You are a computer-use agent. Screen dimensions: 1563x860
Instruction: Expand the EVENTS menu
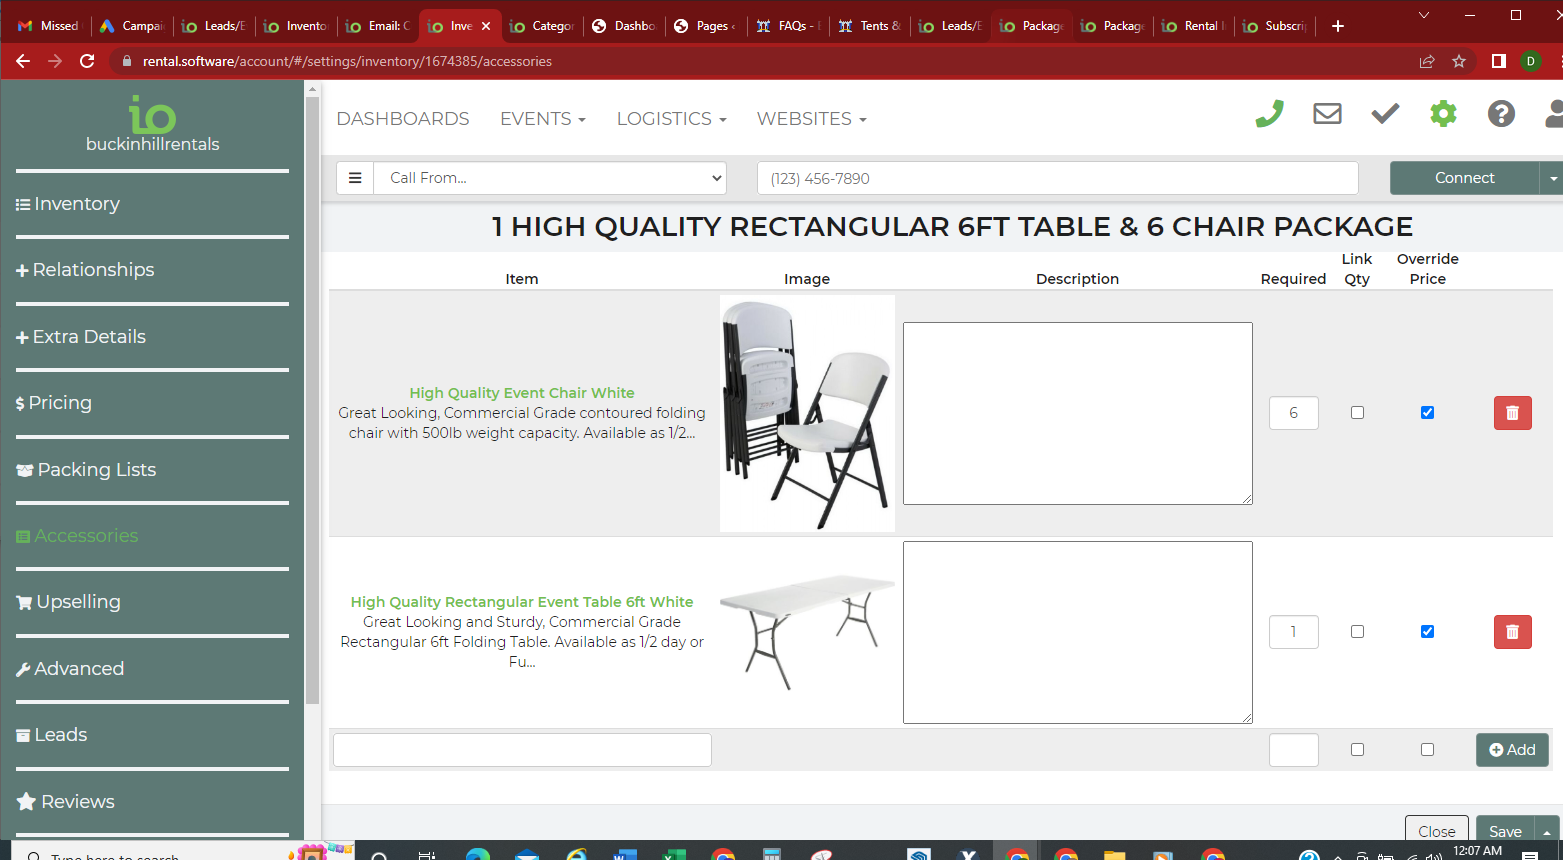click(x=542, y=119)
